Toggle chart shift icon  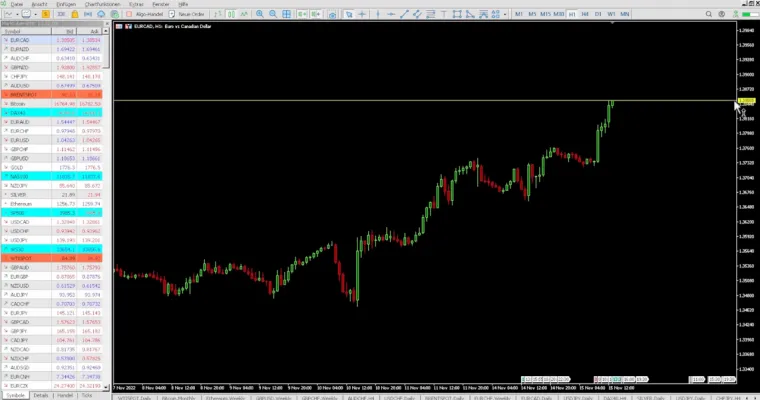pos(316,14)
